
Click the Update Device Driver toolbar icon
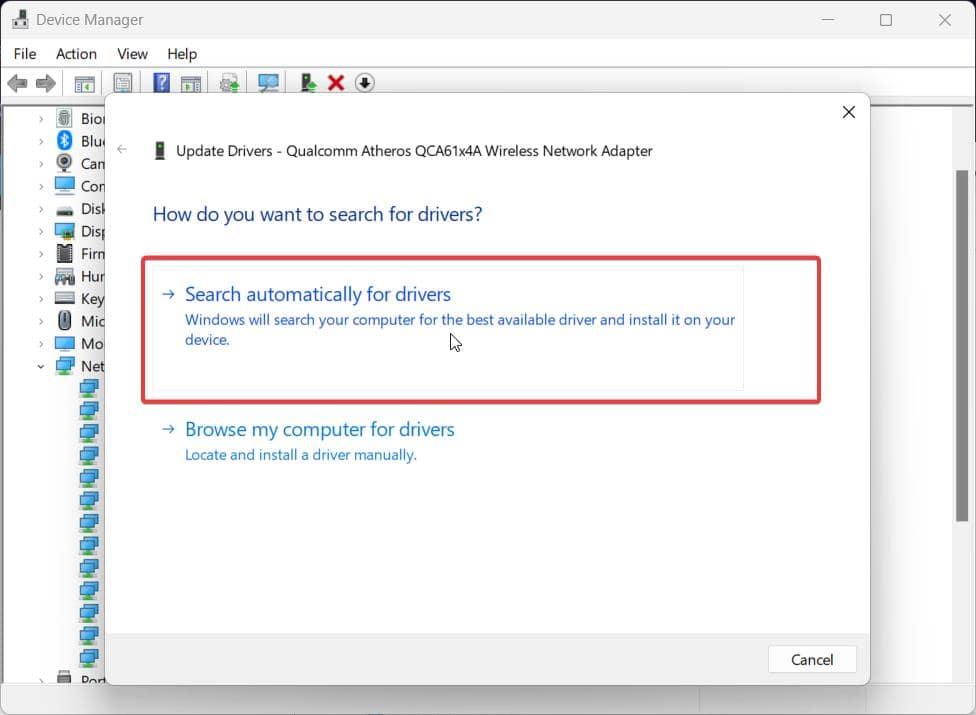pos(229,83)
